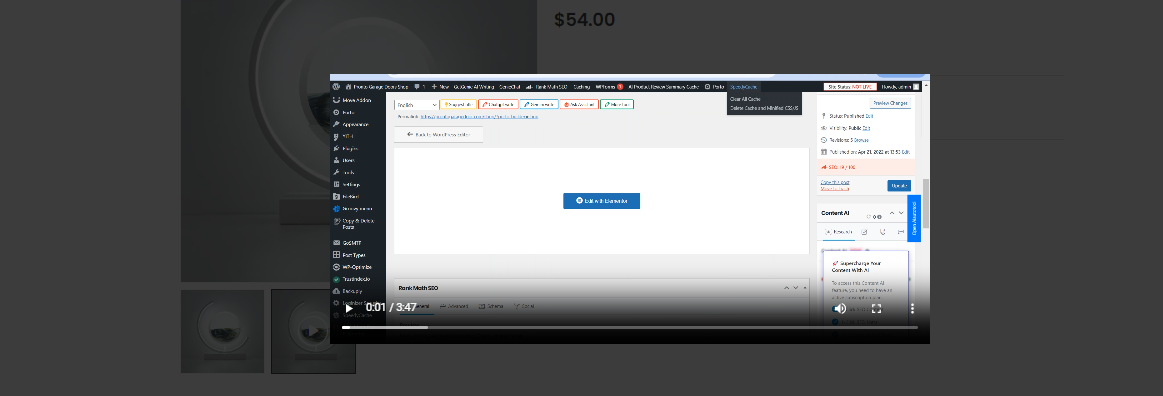Click the Howdy admin account menu
Image resolution: width=1163 pixels, height=396 pixels.
900,87
